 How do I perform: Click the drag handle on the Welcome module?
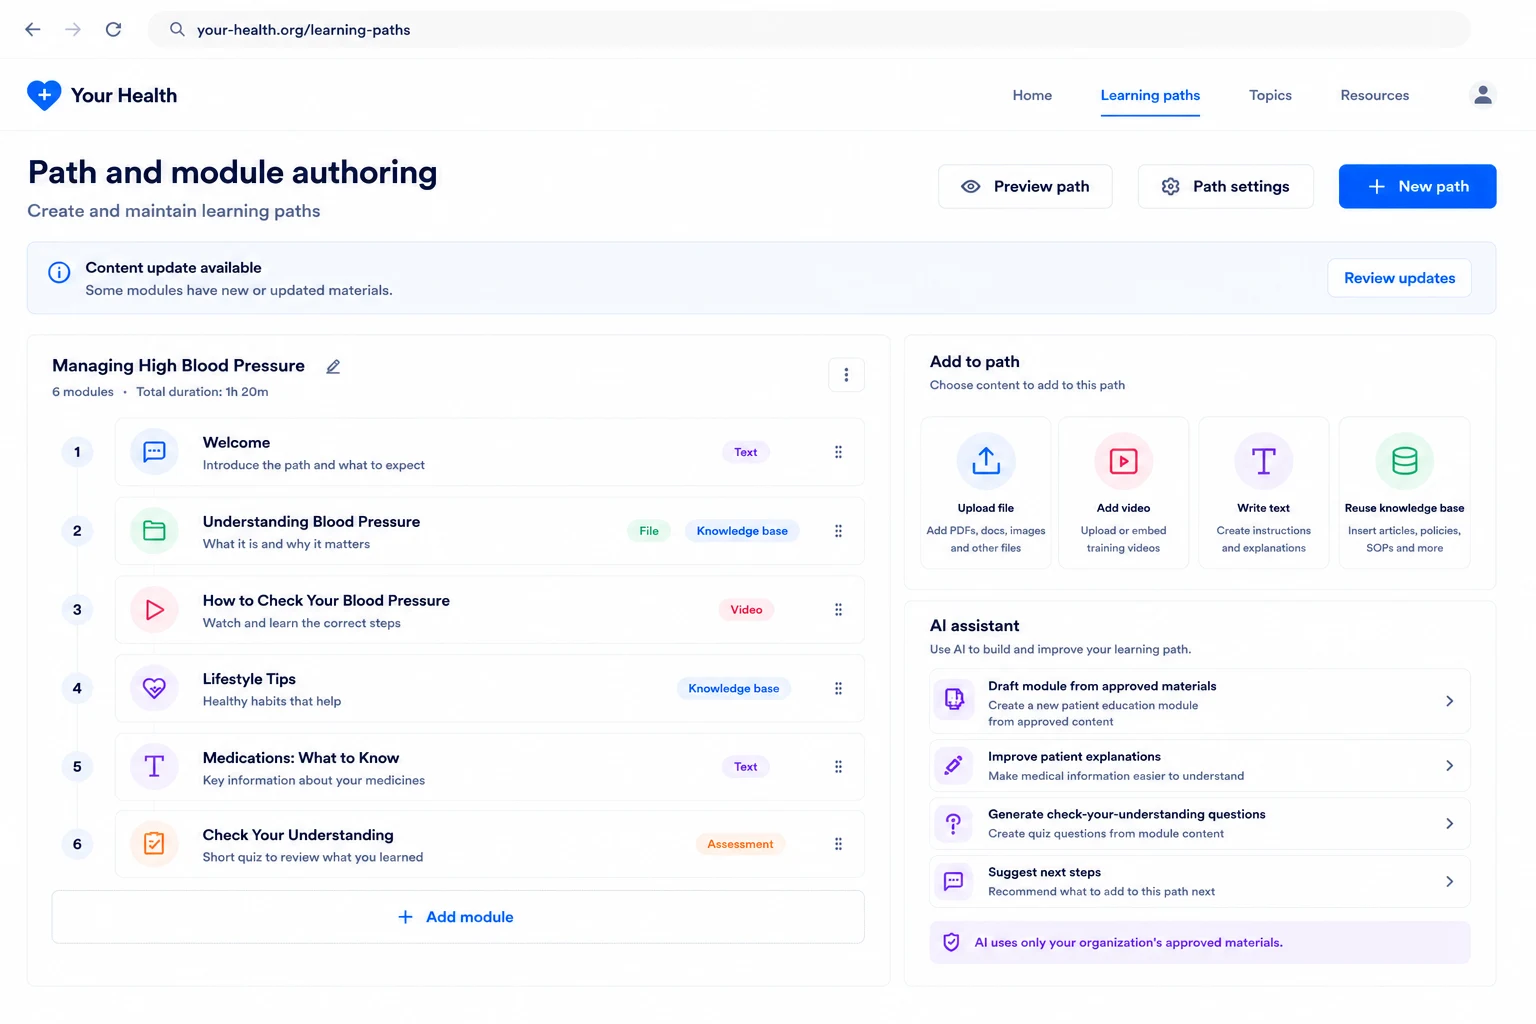click(838, 452)
